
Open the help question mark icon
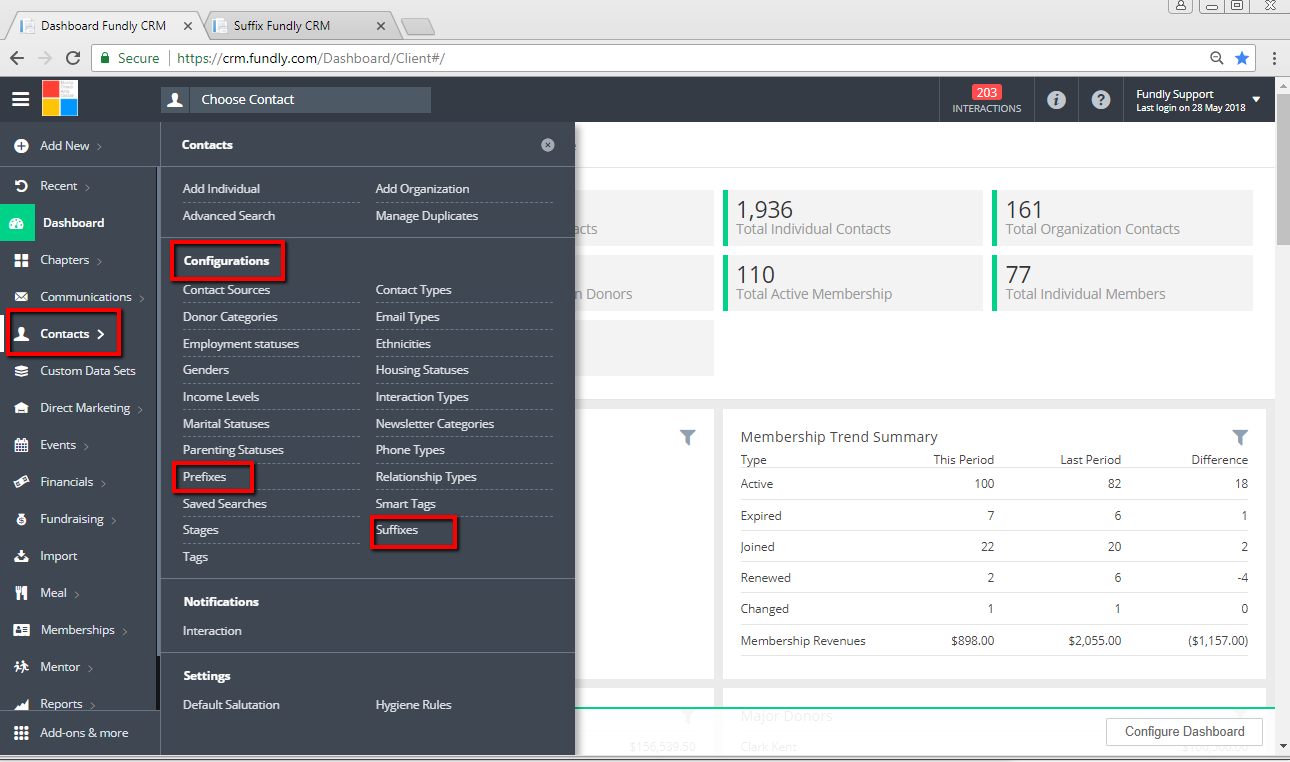click(x=1101, y=100)
